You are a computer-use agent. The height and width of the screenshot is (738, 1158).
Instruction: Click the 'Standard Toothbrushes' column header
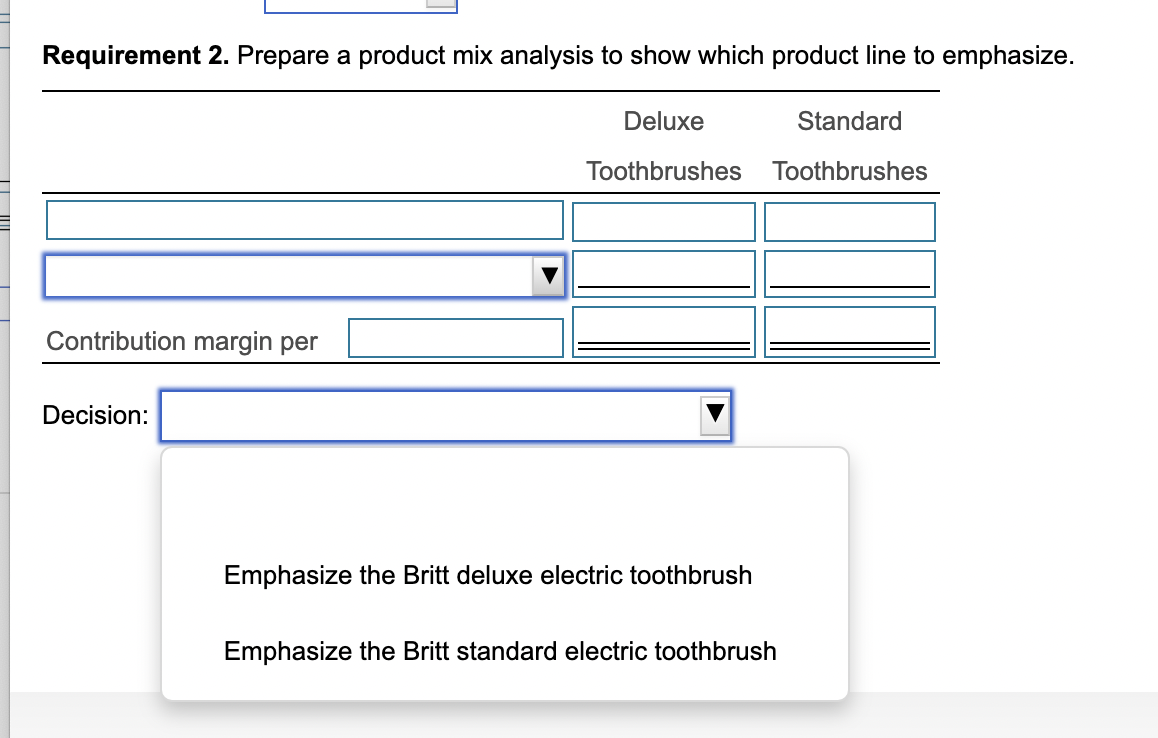tap(849, 146)
